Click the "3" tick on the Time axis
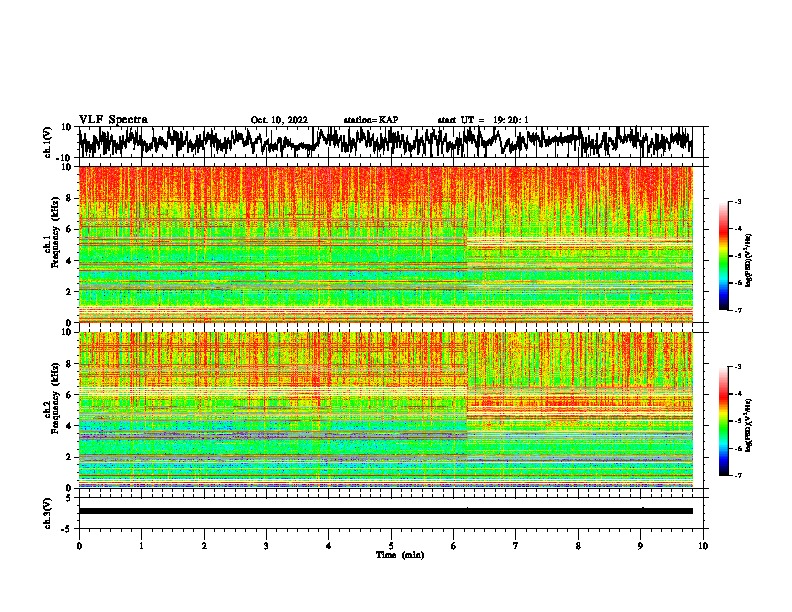 (266, 546)
